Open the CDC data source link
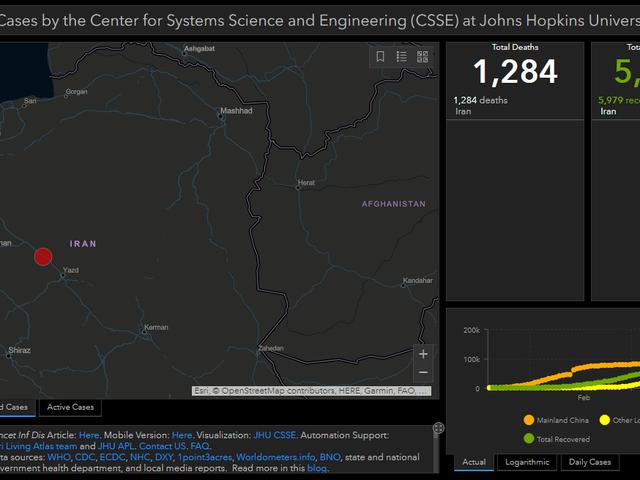Screen dimensions: 640x480 (85, 457)
